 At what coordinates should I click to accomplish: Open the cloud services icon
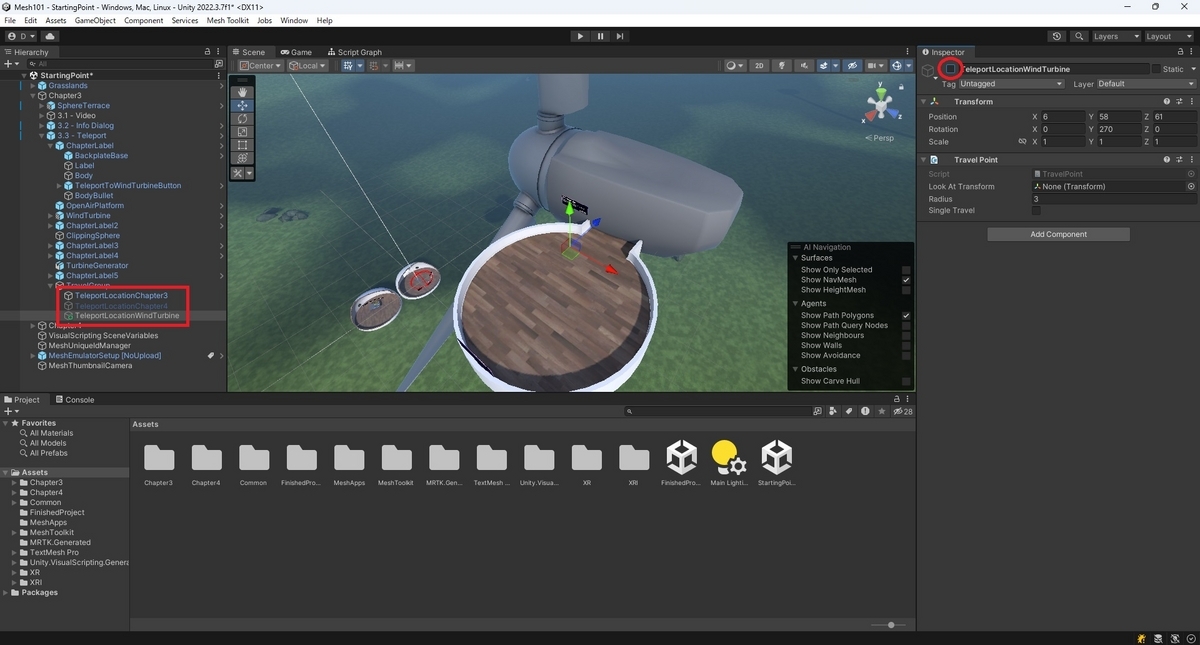coord(49,36)
